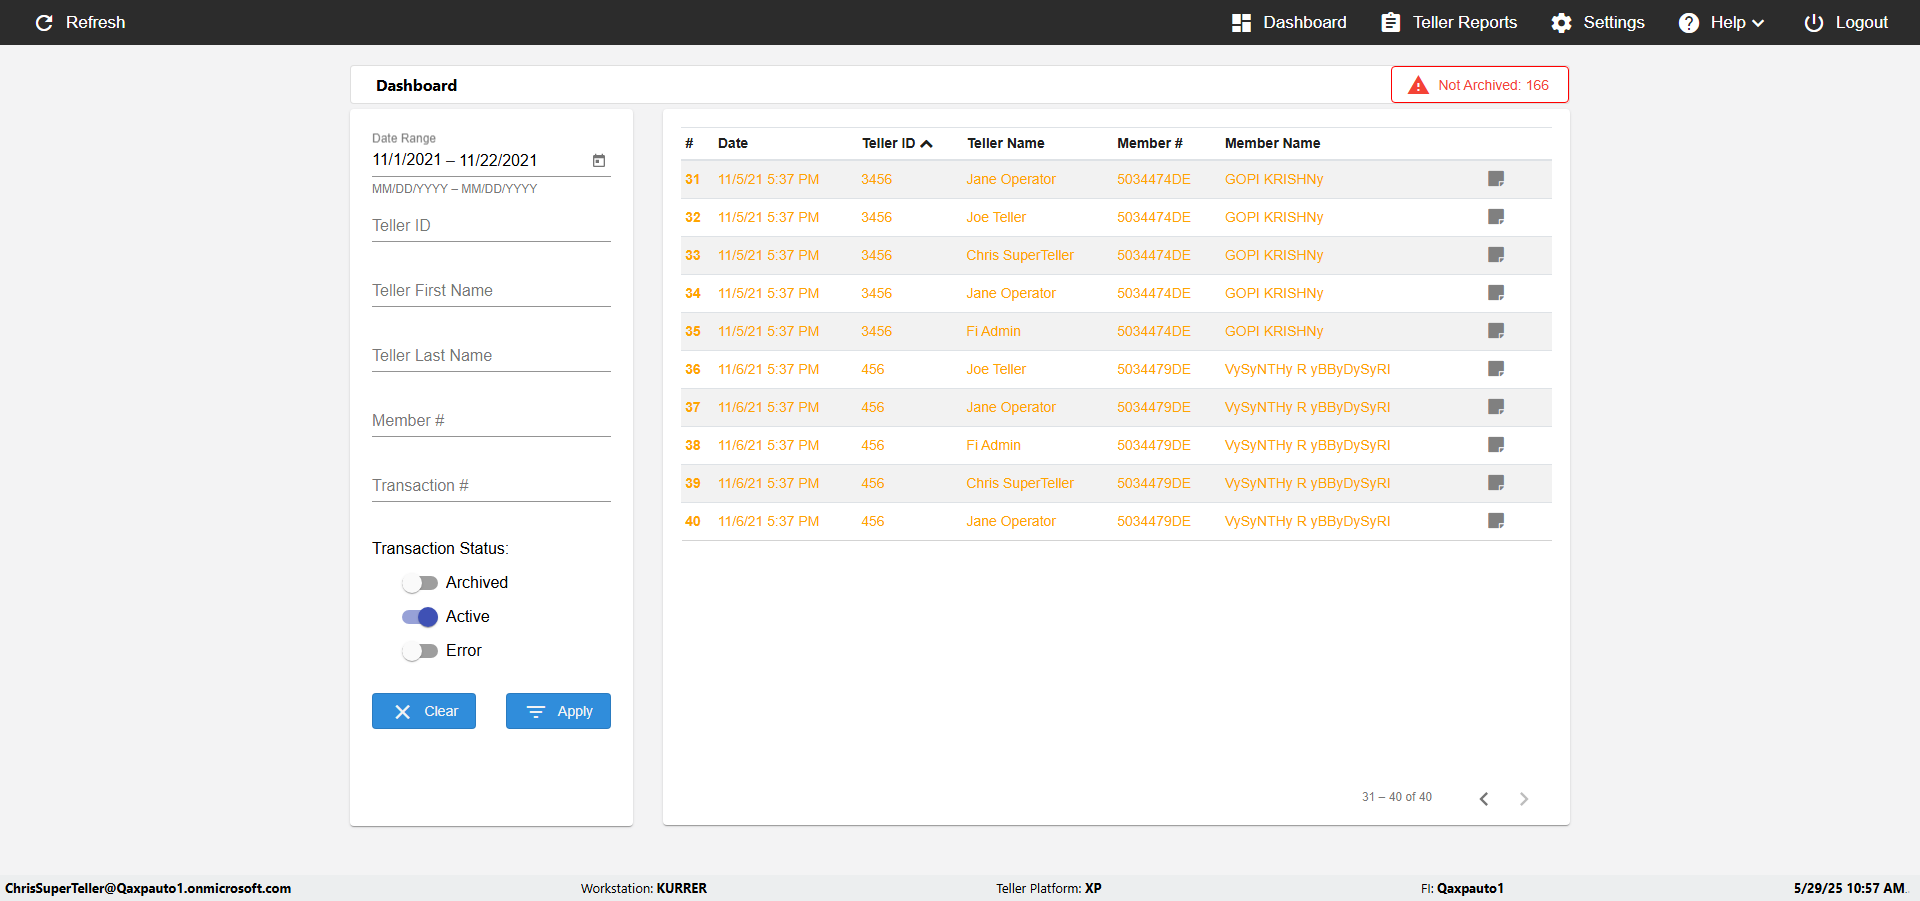Click the Apply filter button
The image size is (1920, 901).
tap(558, 711)
